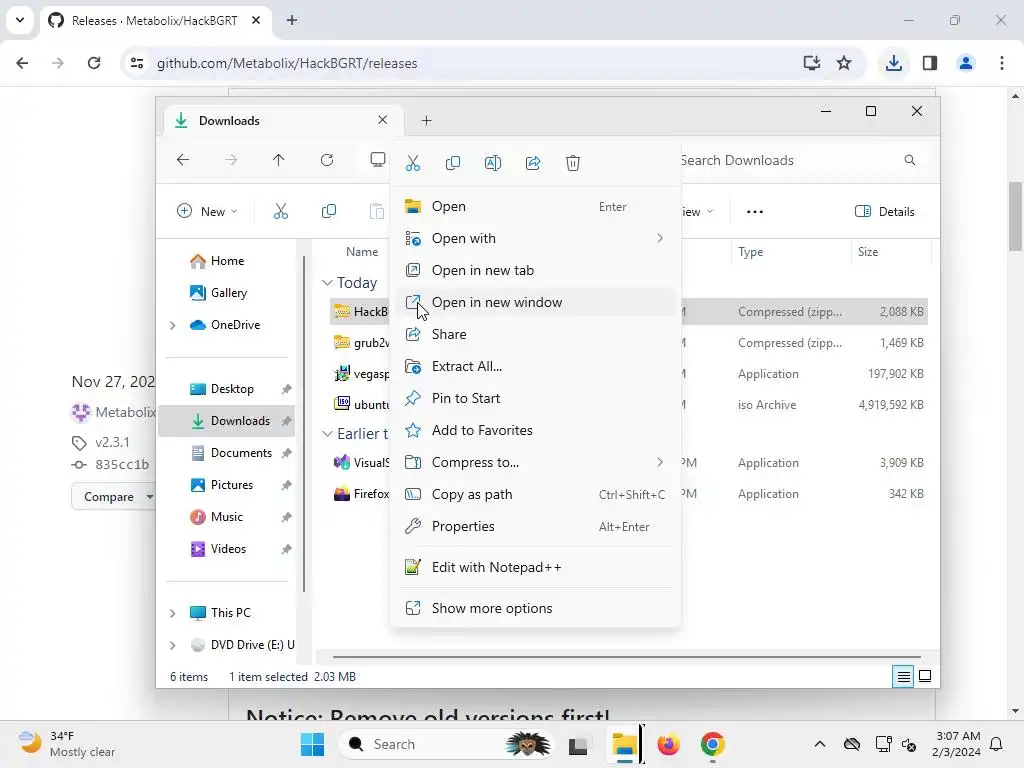Image resolution: width=1024 pixels, height=768 pixels.
Task: Expand the DVD Drive (E:) node
Action: (x=172, y=645)
